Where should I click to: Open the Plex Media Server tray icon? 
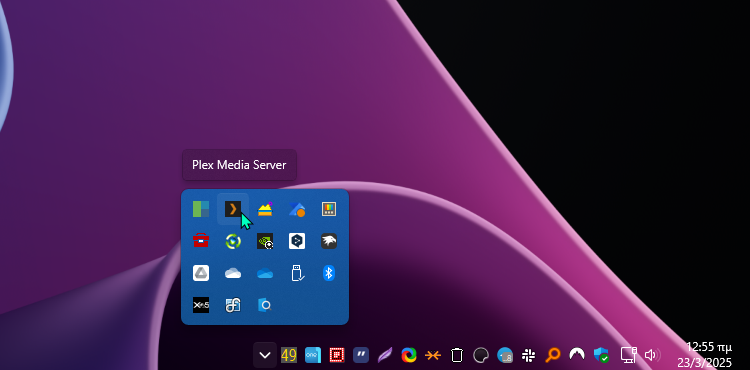(x=233, y=209)
